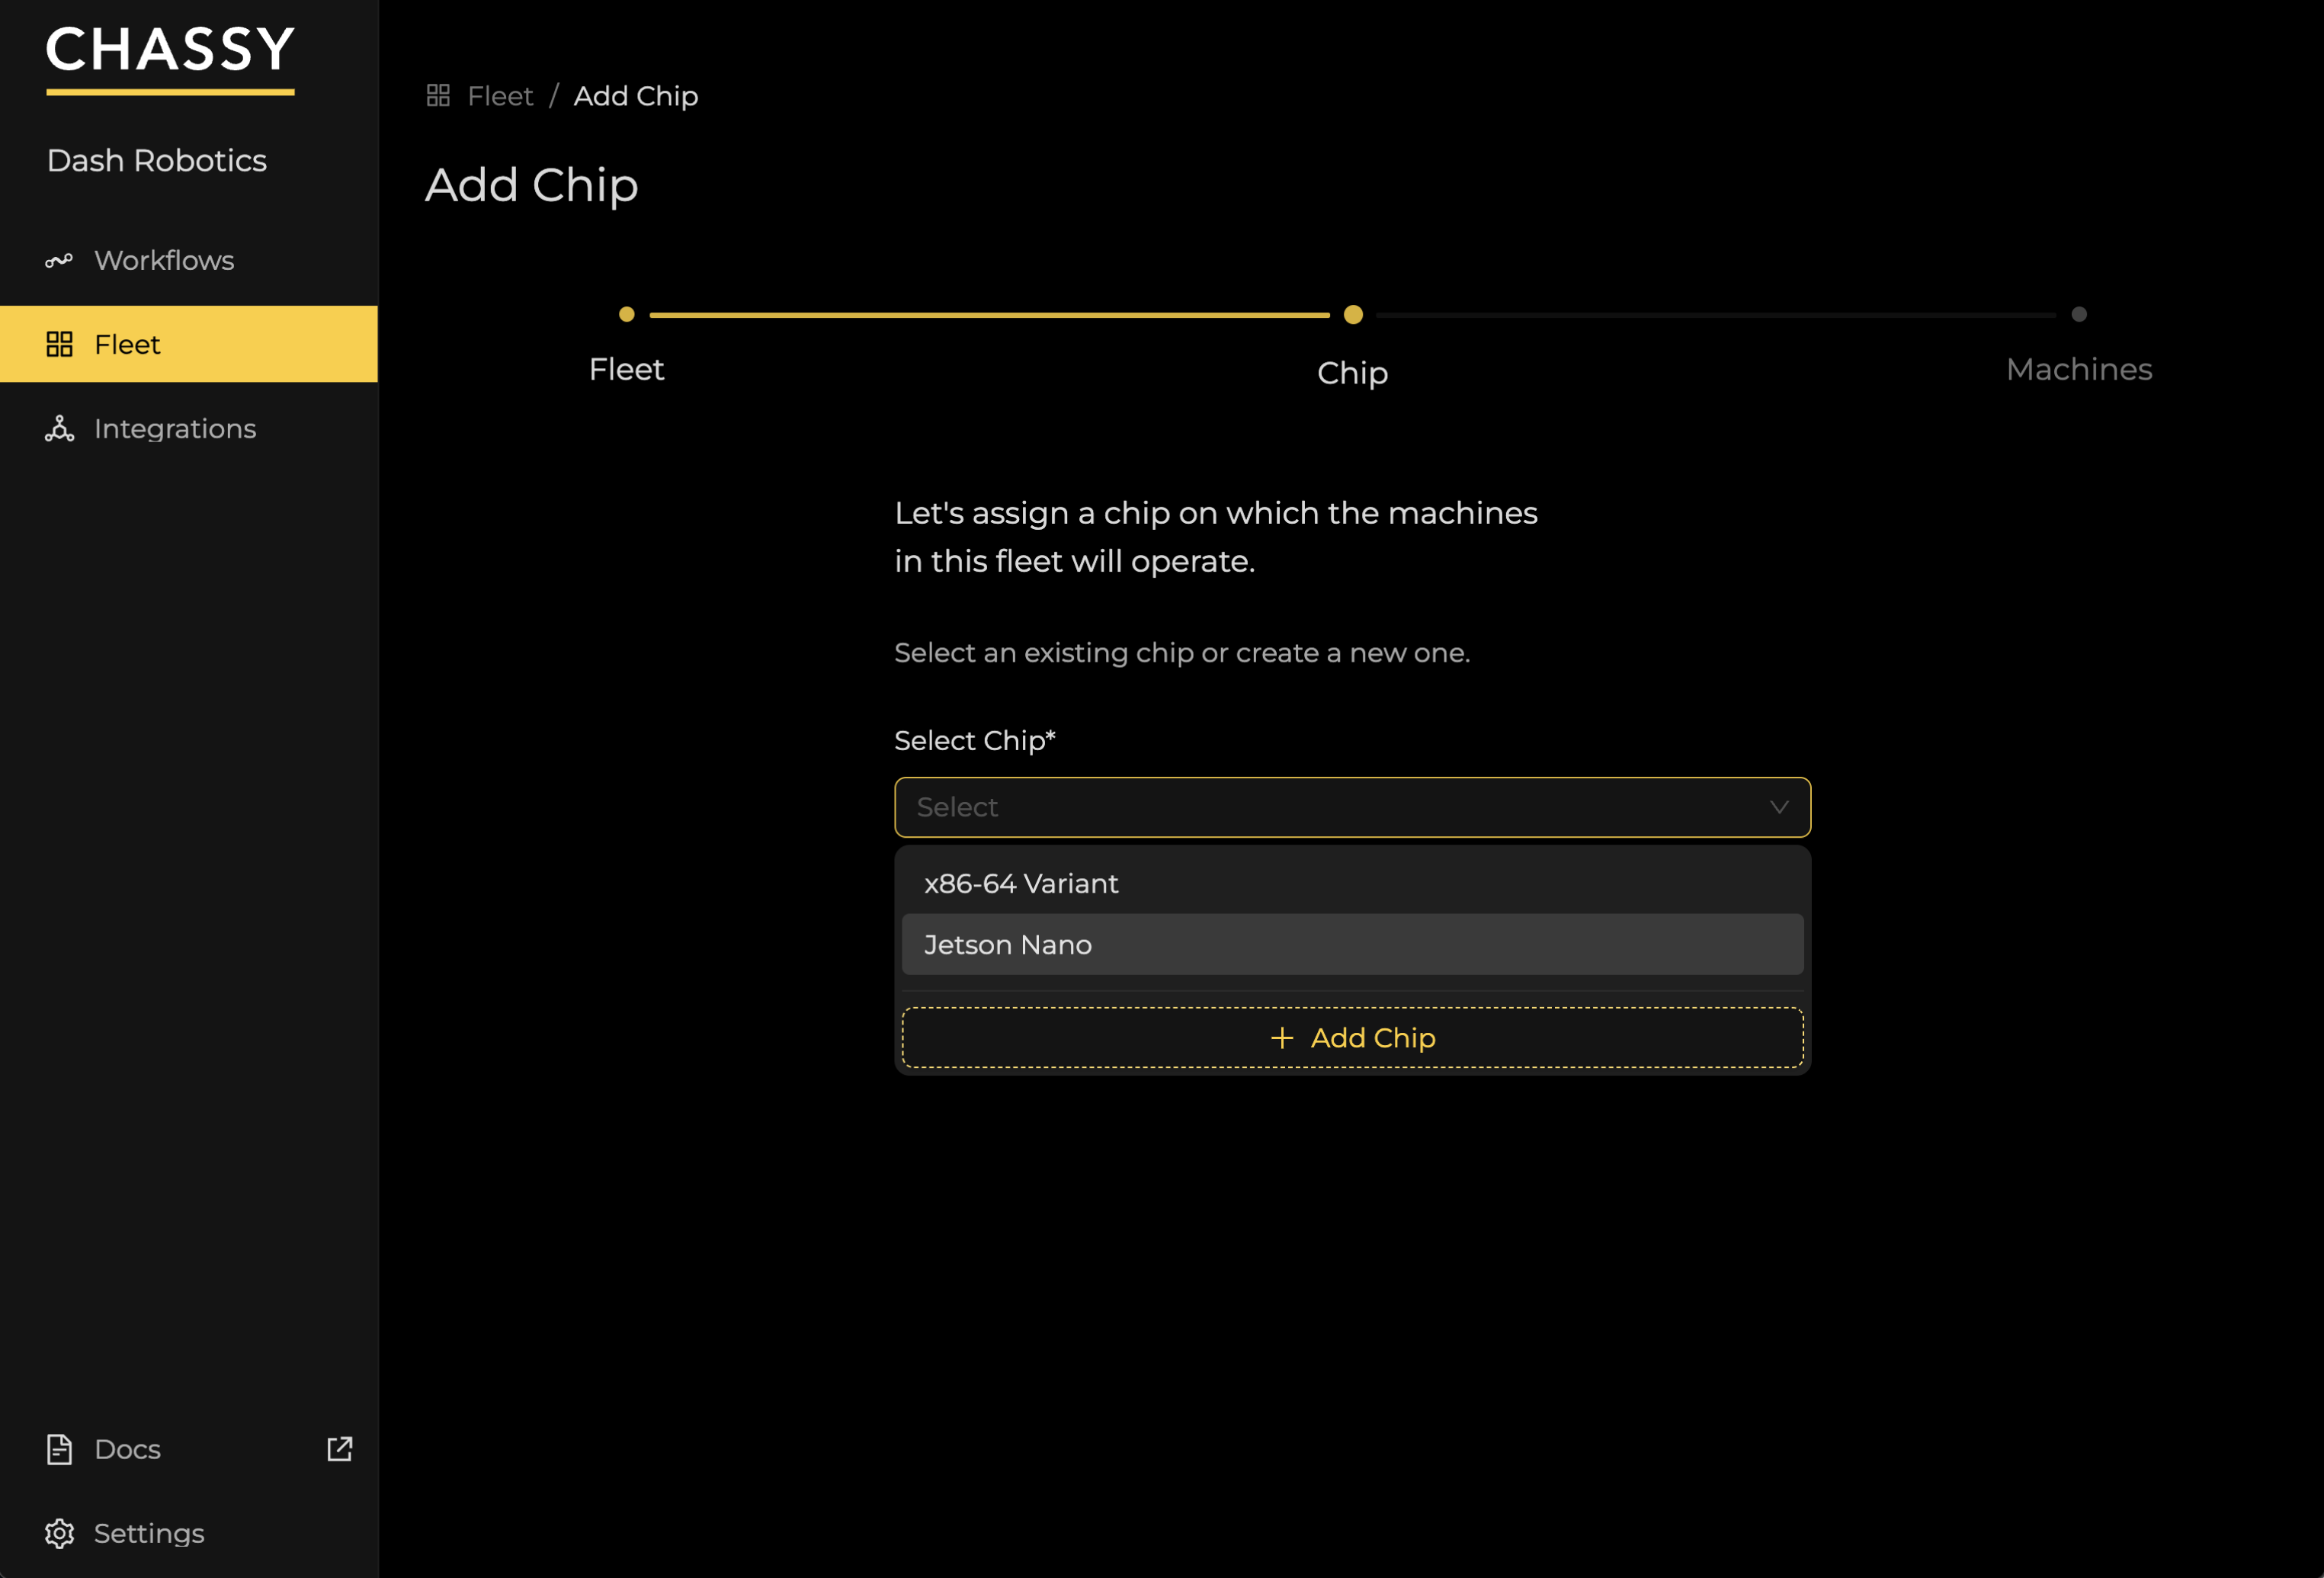Open Docs externally via external-link icon
Image resolution: width=2324 pixels, height=1578 pixels.
340,1449
